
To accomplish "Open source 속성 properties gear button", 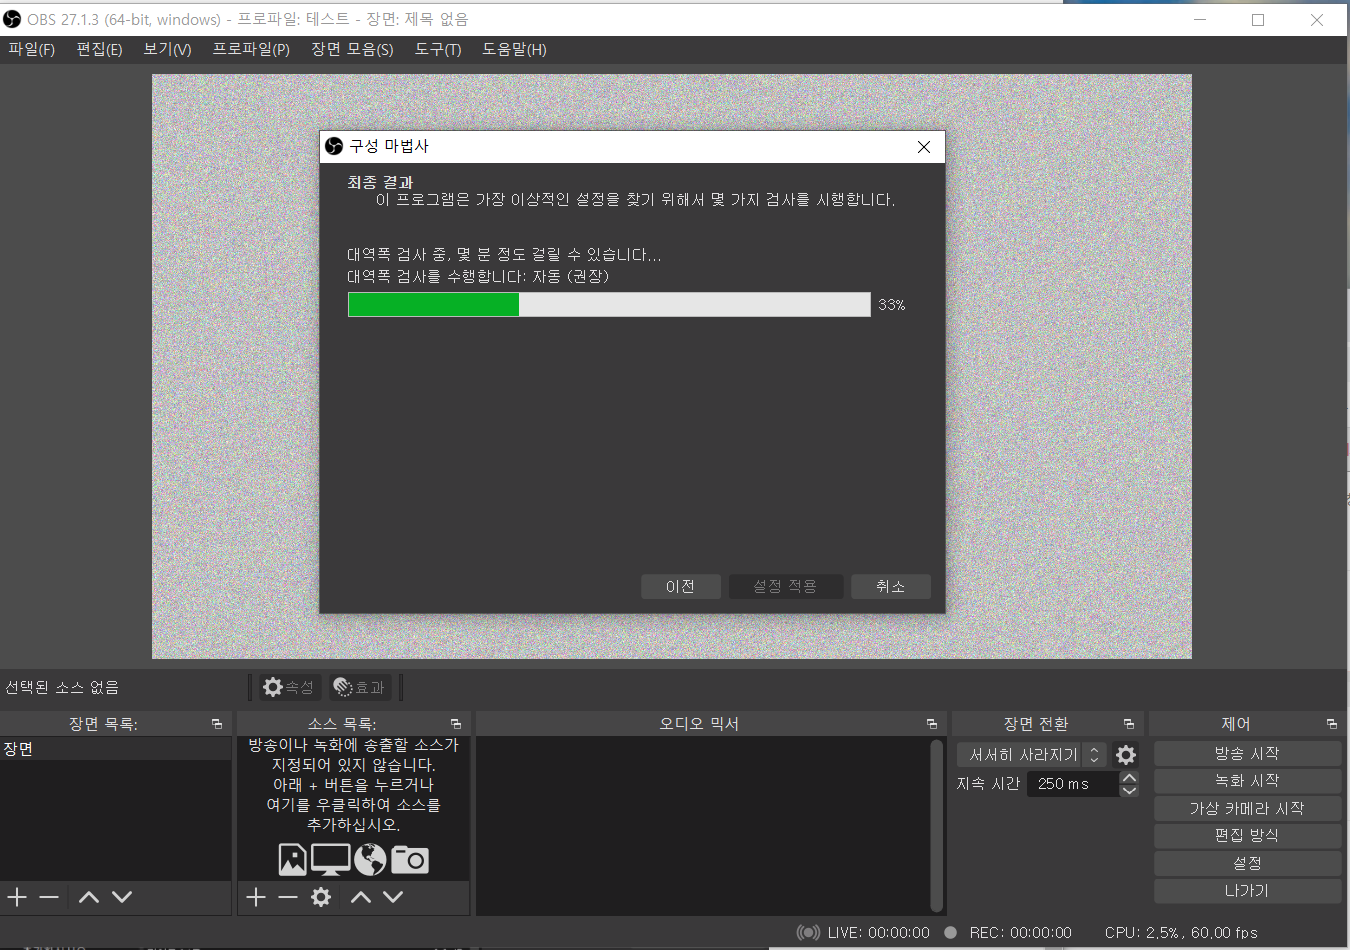I will (x=288, y=687).
